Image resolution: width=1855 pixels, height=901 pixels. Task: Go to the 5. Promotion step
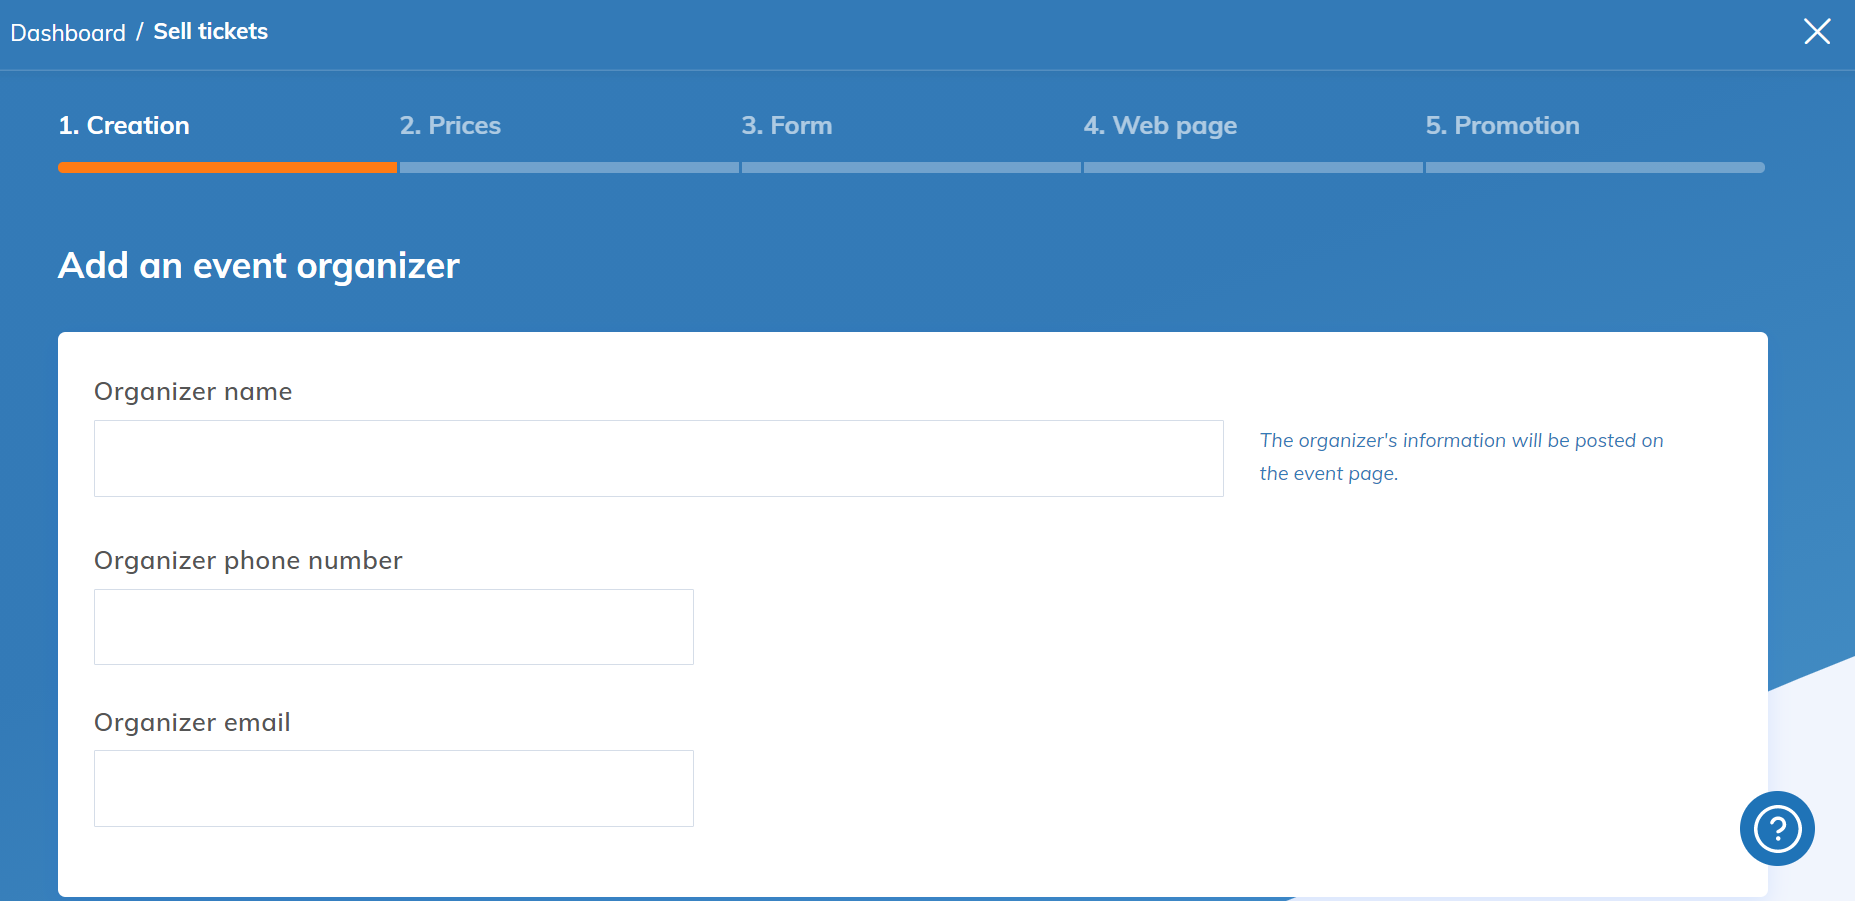[x=1502, y=126]
